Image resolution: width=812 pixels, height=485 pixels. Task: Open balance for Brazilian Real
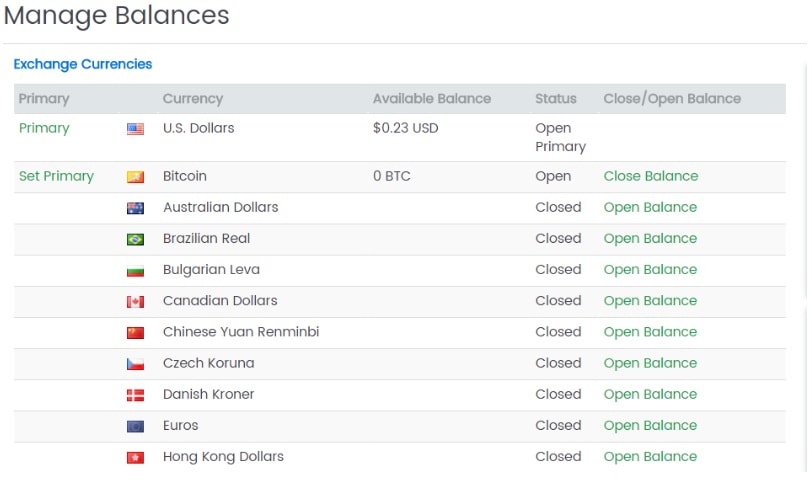point(650,238)
